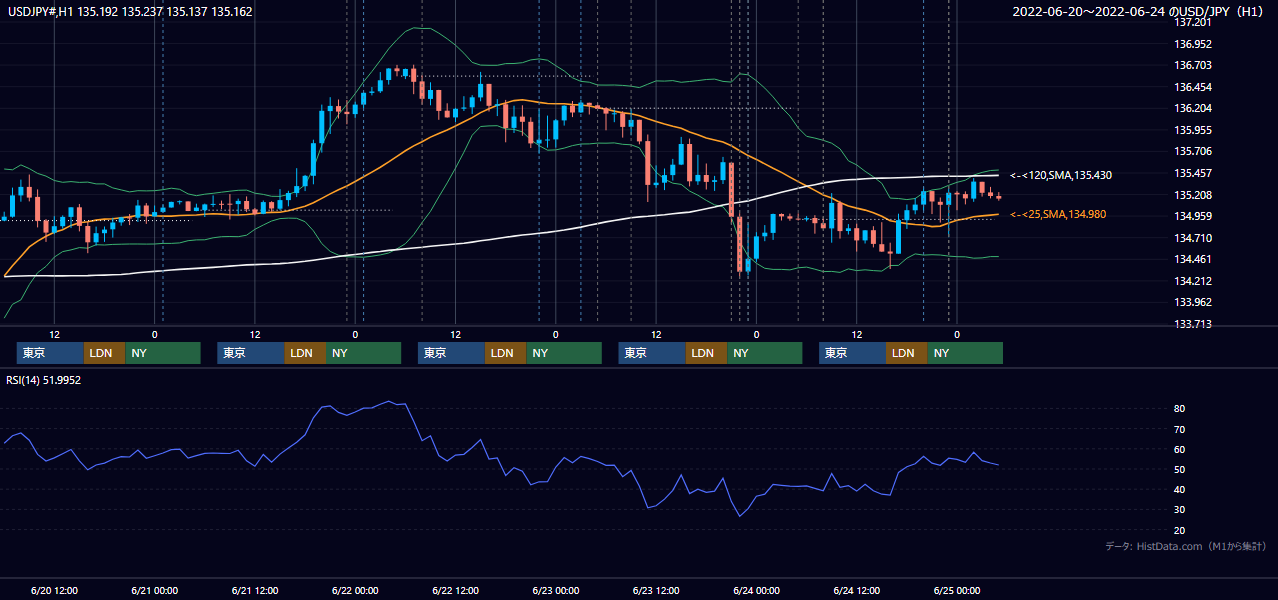Click RSI scale value 80
Image resolution: width=1278 pixels, height=600 pixels.
(x=1180, y=409)
